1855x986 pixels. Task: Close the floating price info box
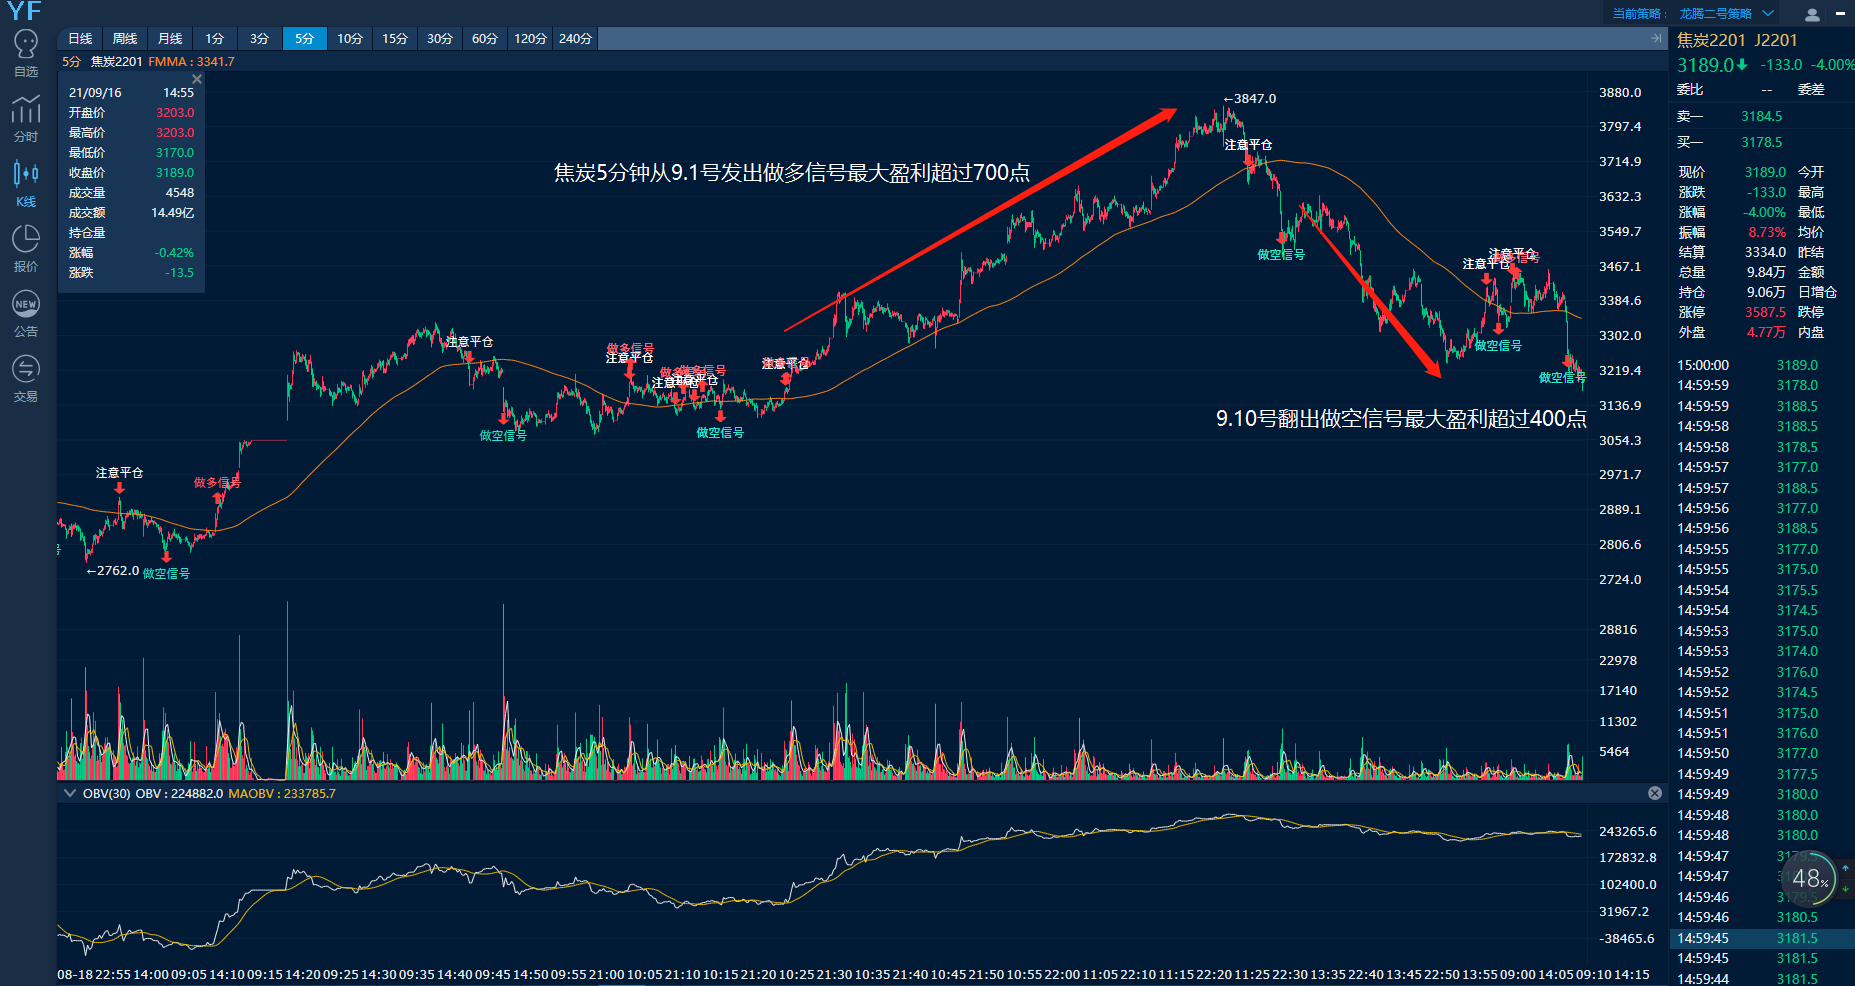pyautogui.click(x=197, y=79)
